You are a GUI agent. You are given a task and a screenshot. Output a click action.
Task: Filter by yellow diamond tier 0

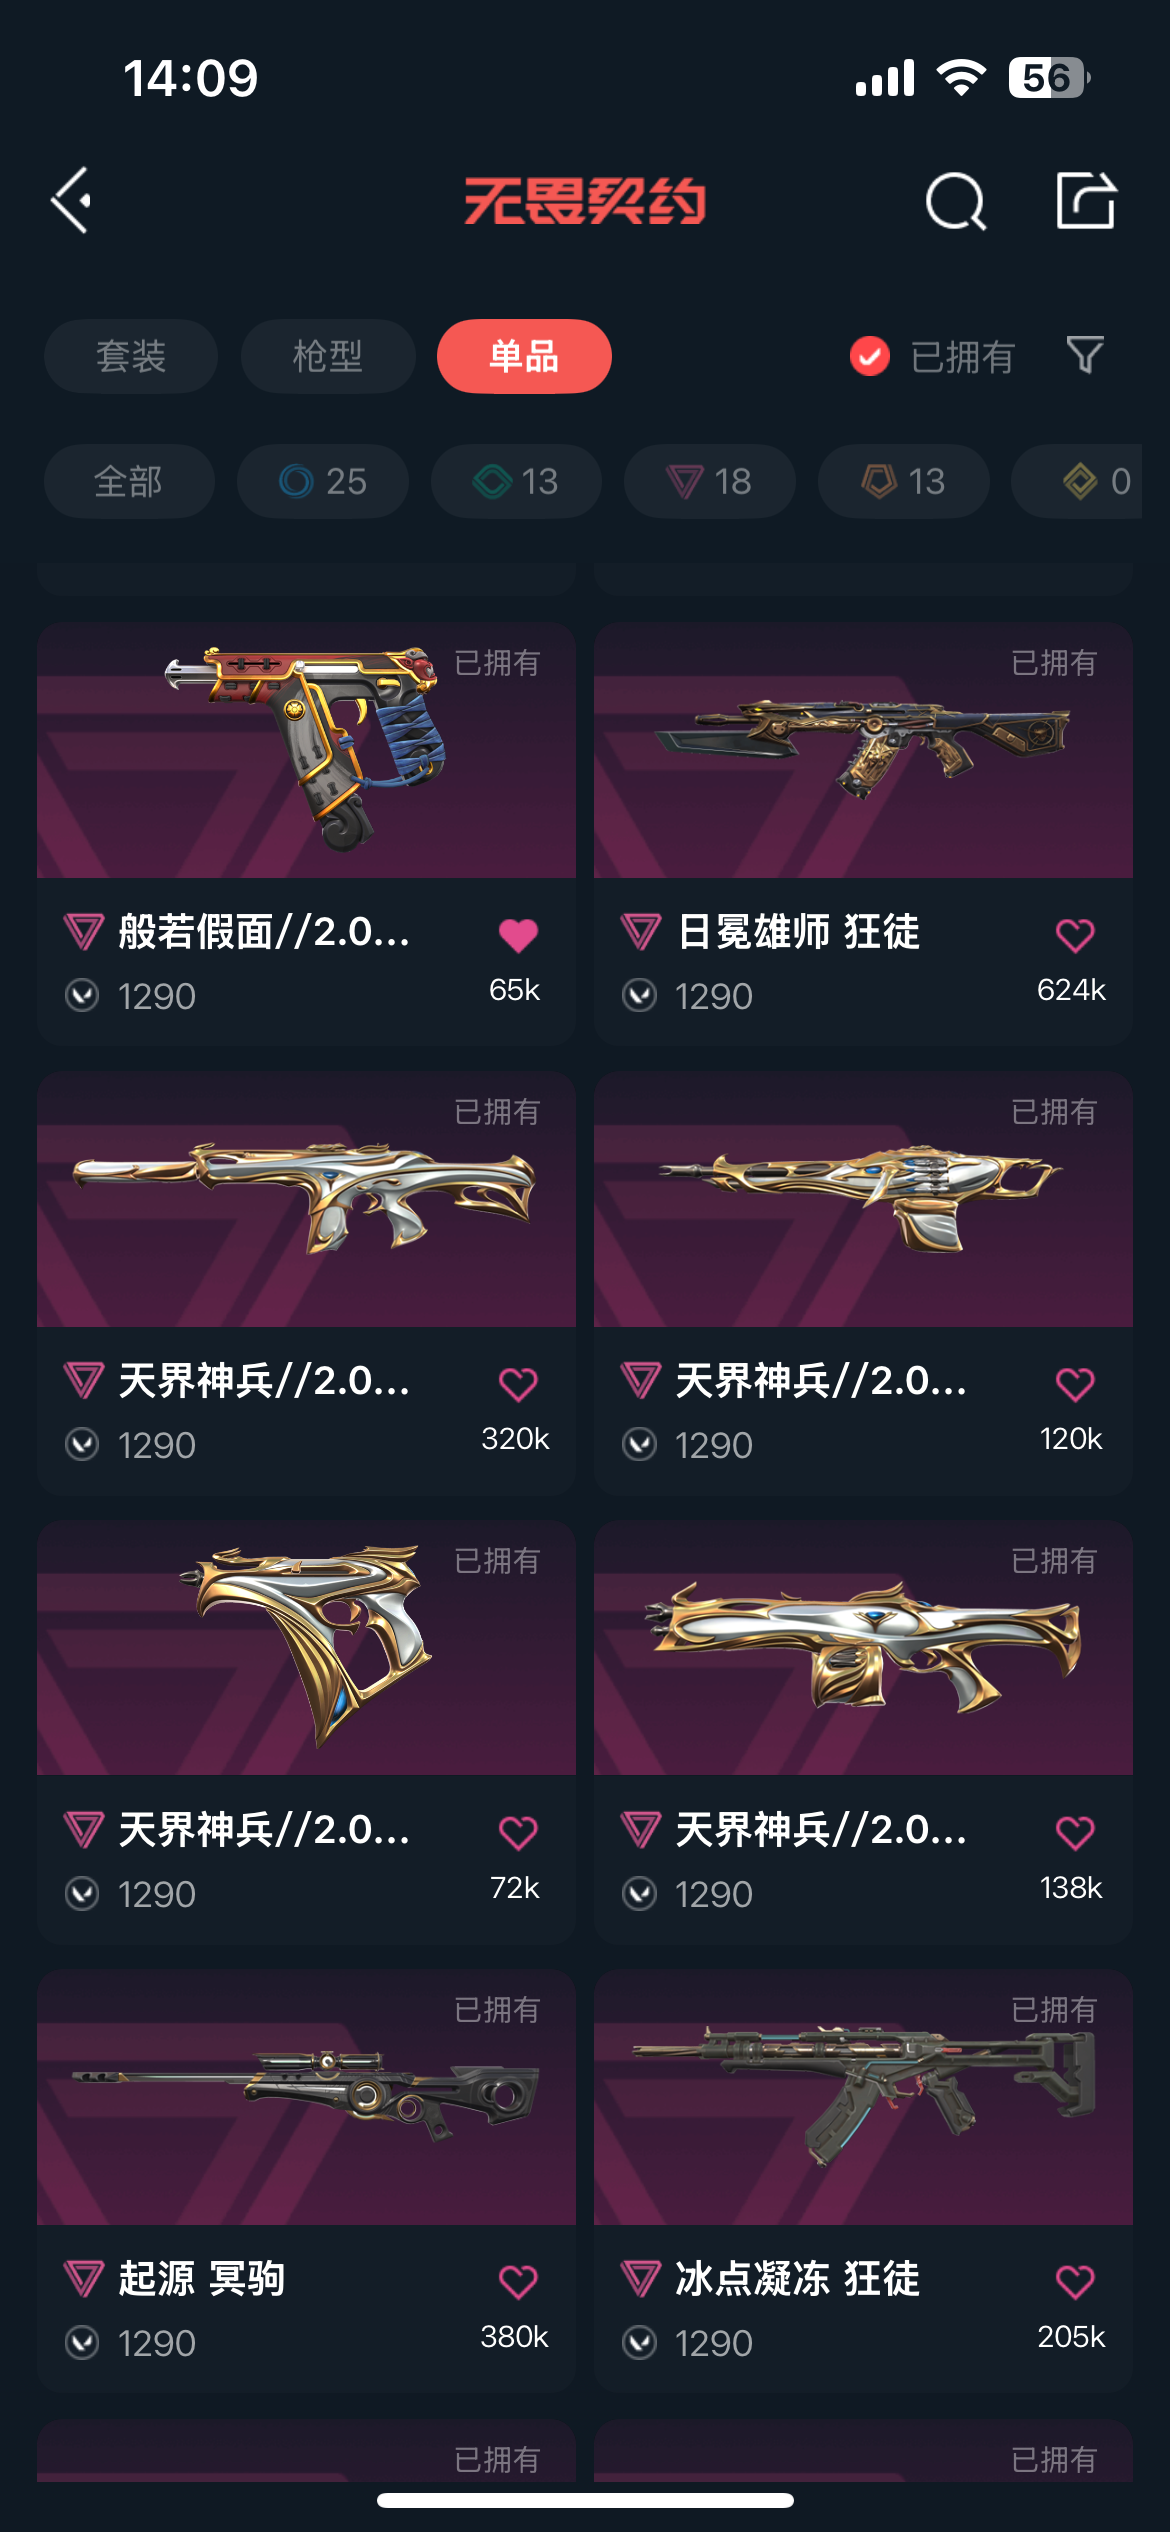1078,481
